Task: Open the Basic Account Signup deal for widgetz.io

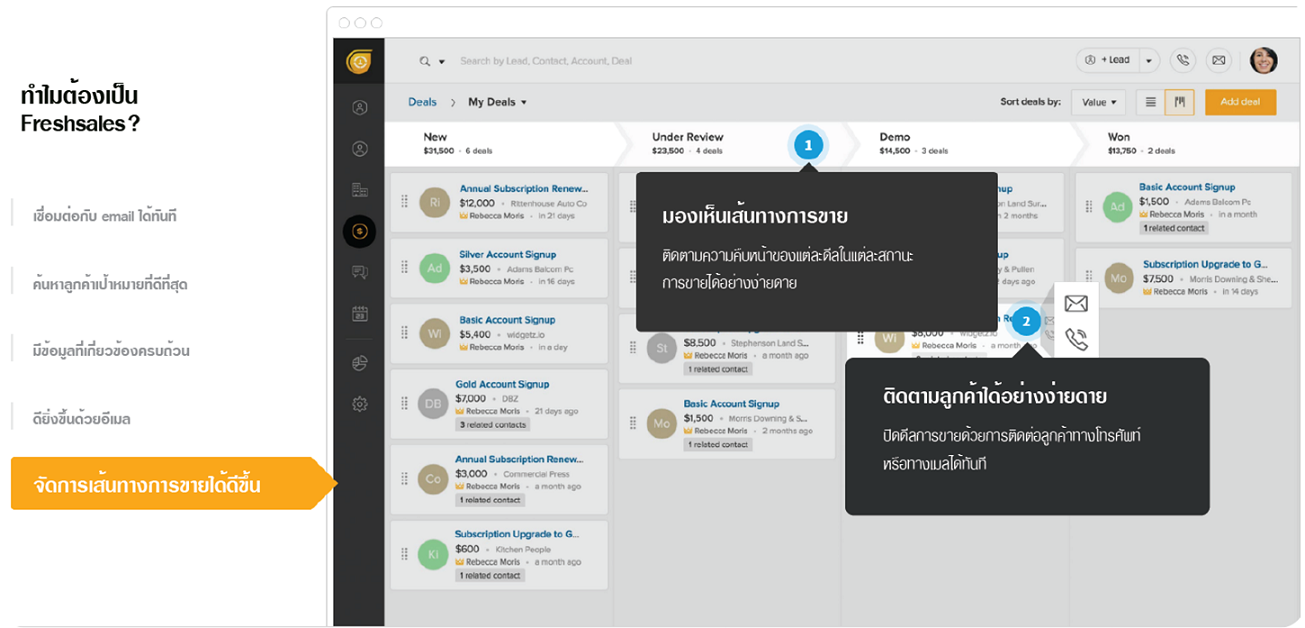Action: [508, 320]
